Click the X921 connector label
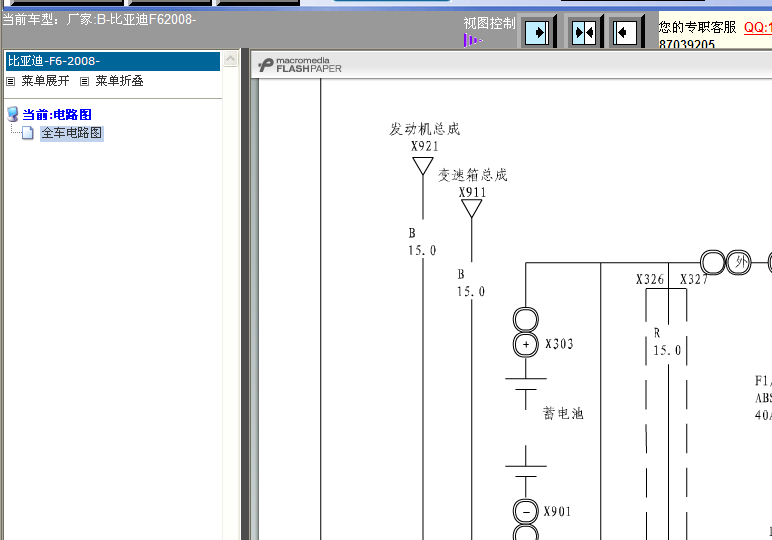The width and height of the screenshot is (772, 540). [x=424, y=146]
